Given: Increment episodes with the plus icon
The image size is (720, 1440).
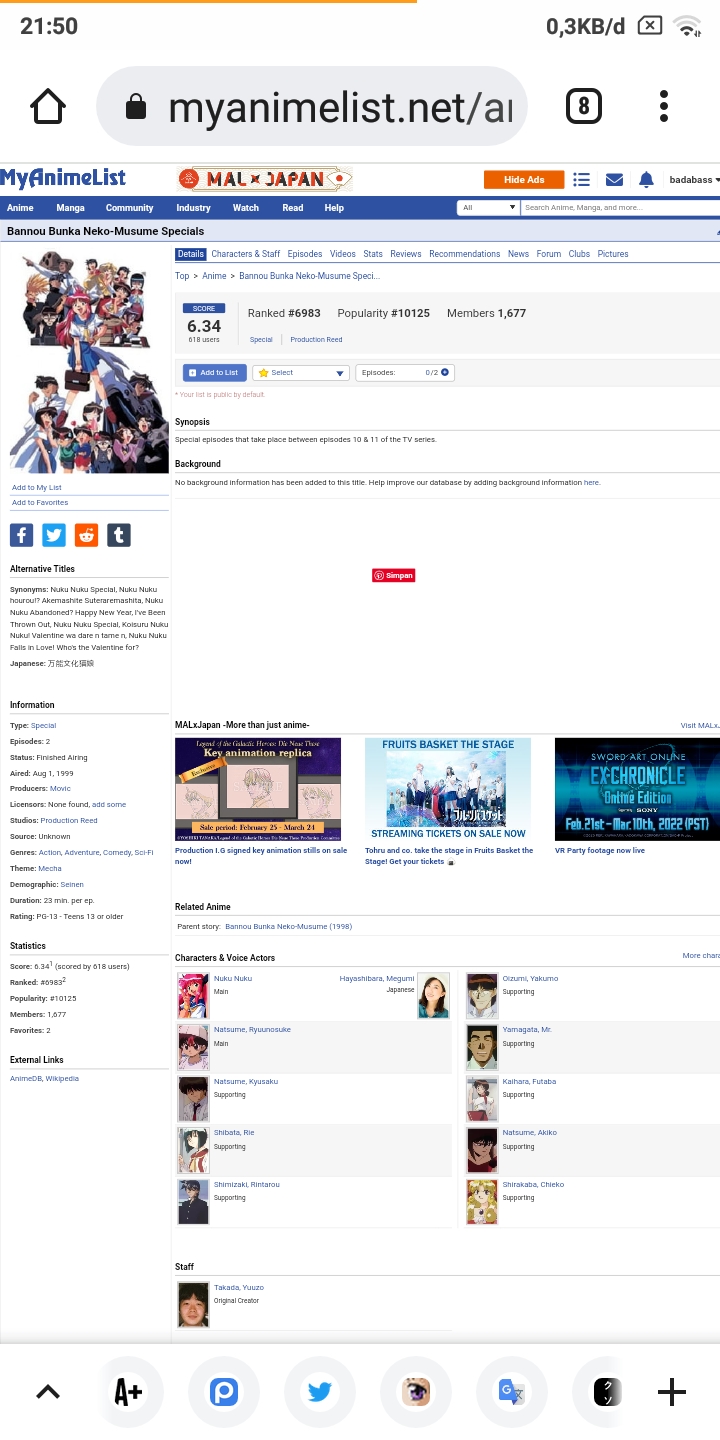Looking at the screenshot, I should pos(445,372).
